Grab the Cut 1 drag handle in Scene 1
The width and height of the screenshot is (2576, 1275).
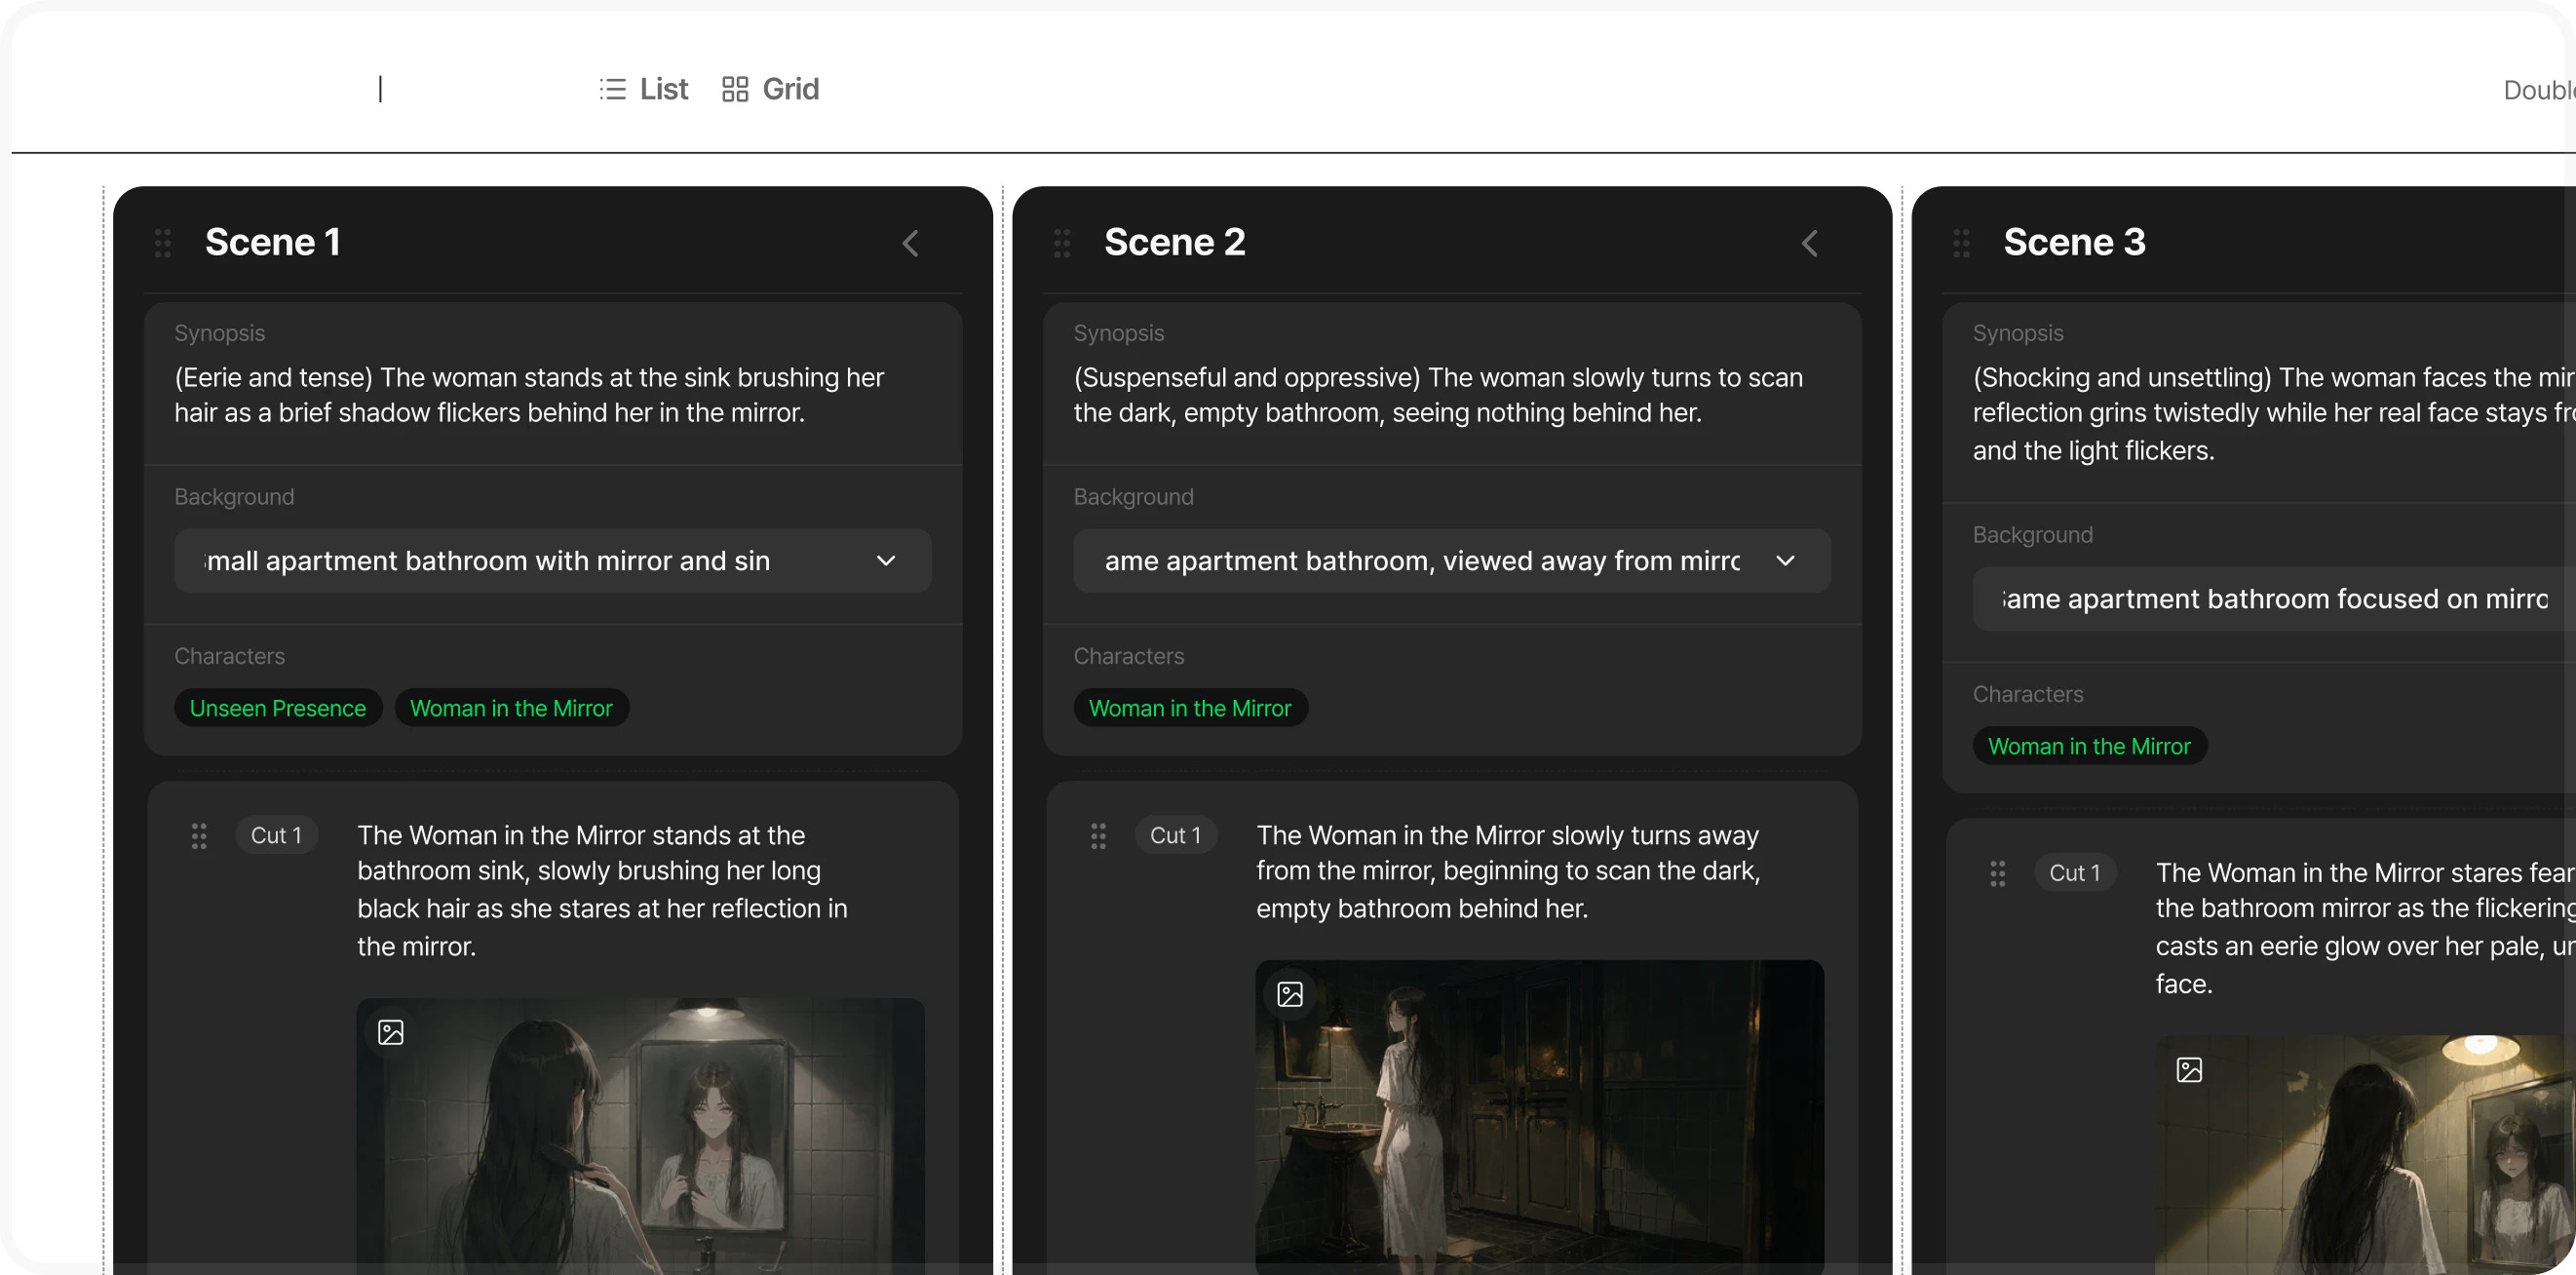pos(199,835)
